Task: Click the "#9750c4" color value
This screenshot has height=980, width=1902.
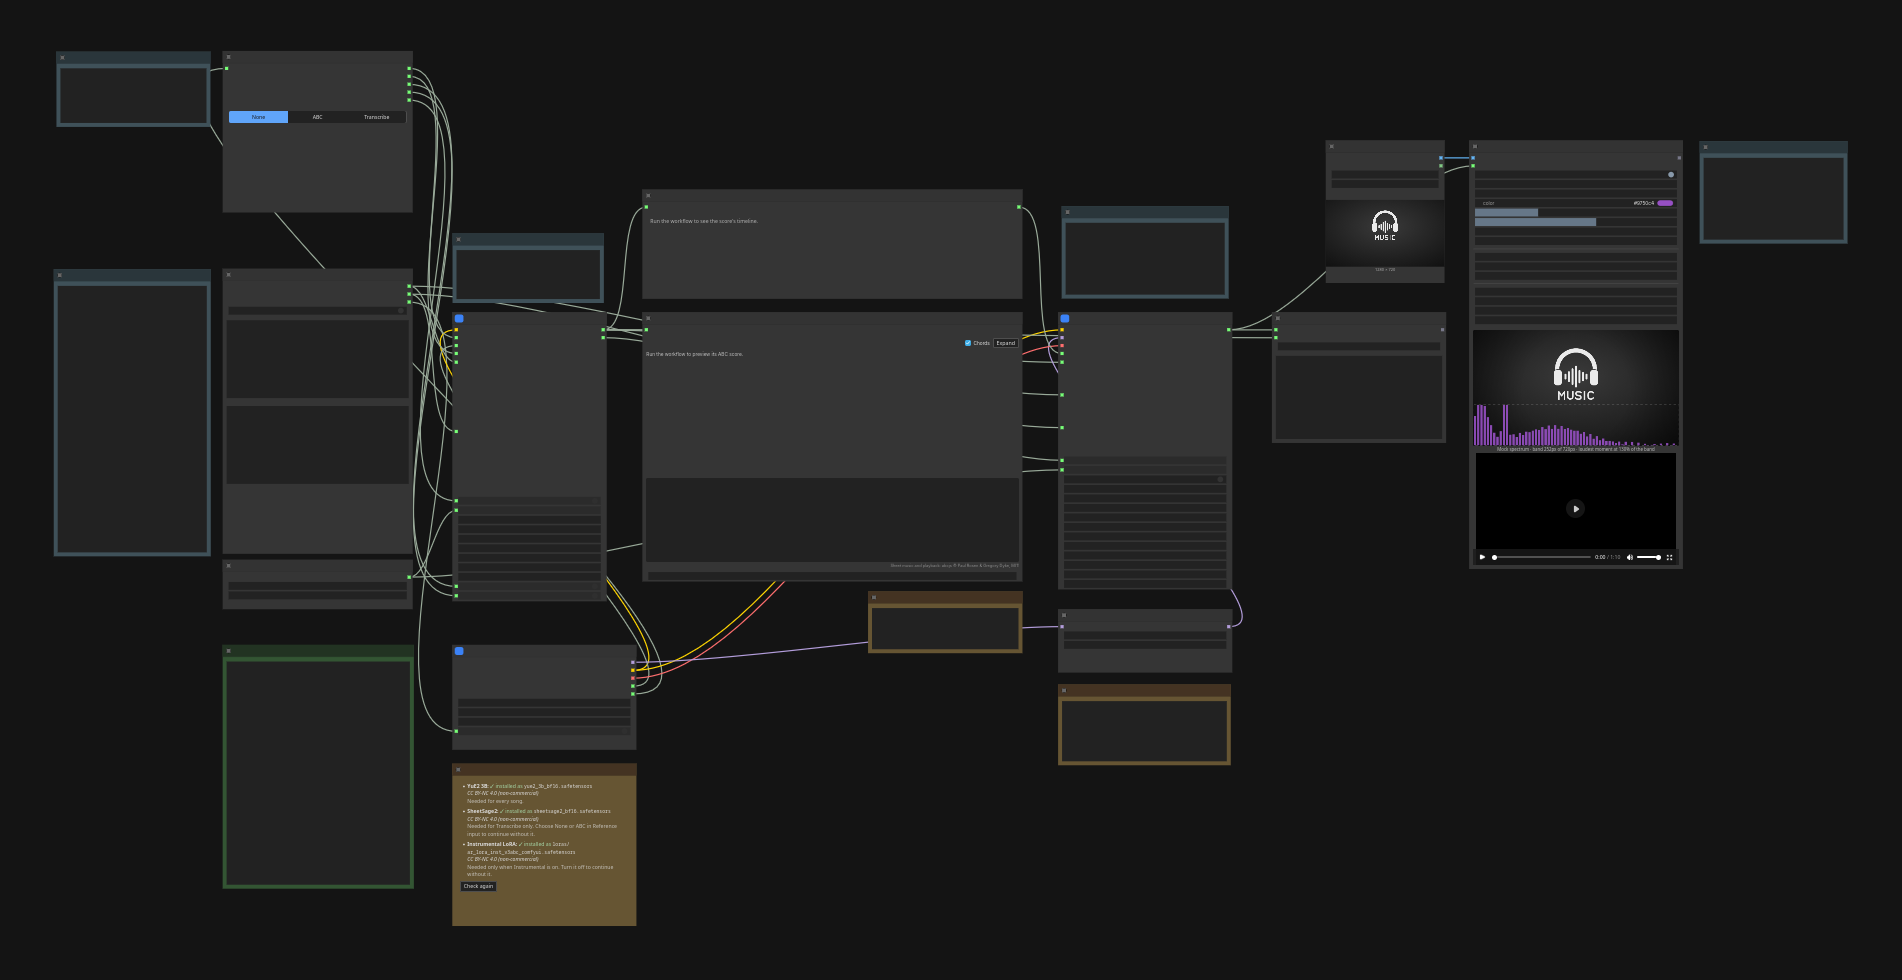Action: pyautogui.click(x=1643, y=203)
